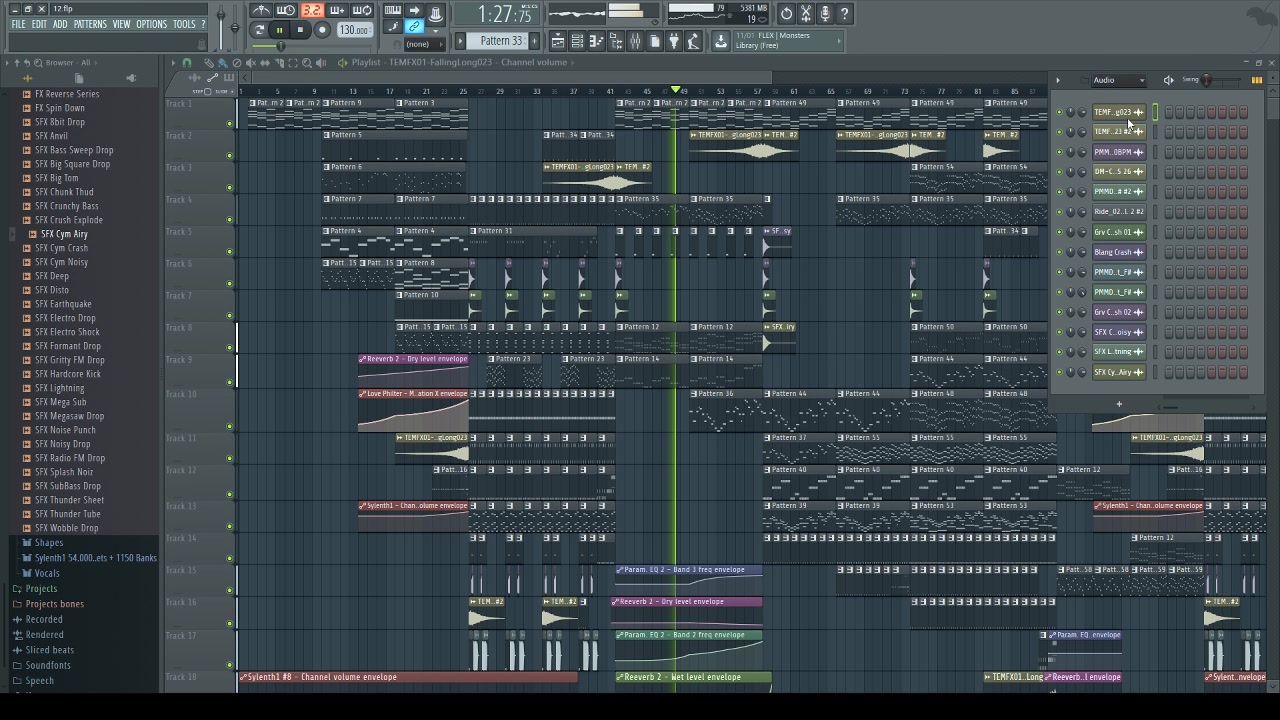
Task: Expand the Soundfonts folder in browser
Action: coord(48,665)
